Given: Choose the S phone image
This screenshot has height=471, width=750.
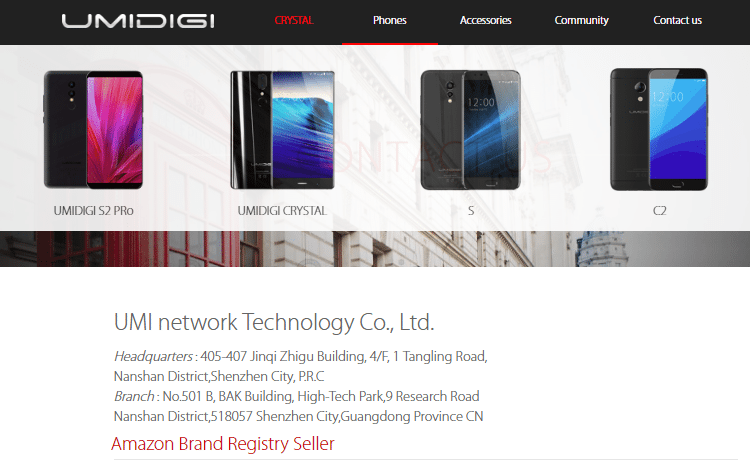Looking at the screenshot, I should tap(471, 130).
